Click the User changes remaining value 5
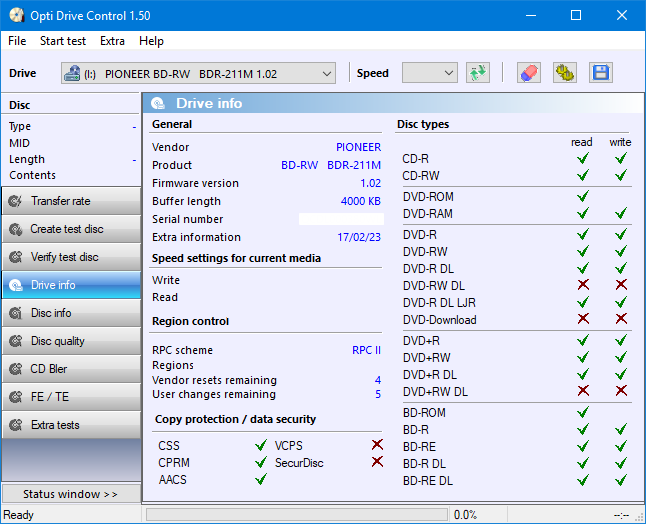Viewport: 646px width, 524px height. click(x=378, y=394)
